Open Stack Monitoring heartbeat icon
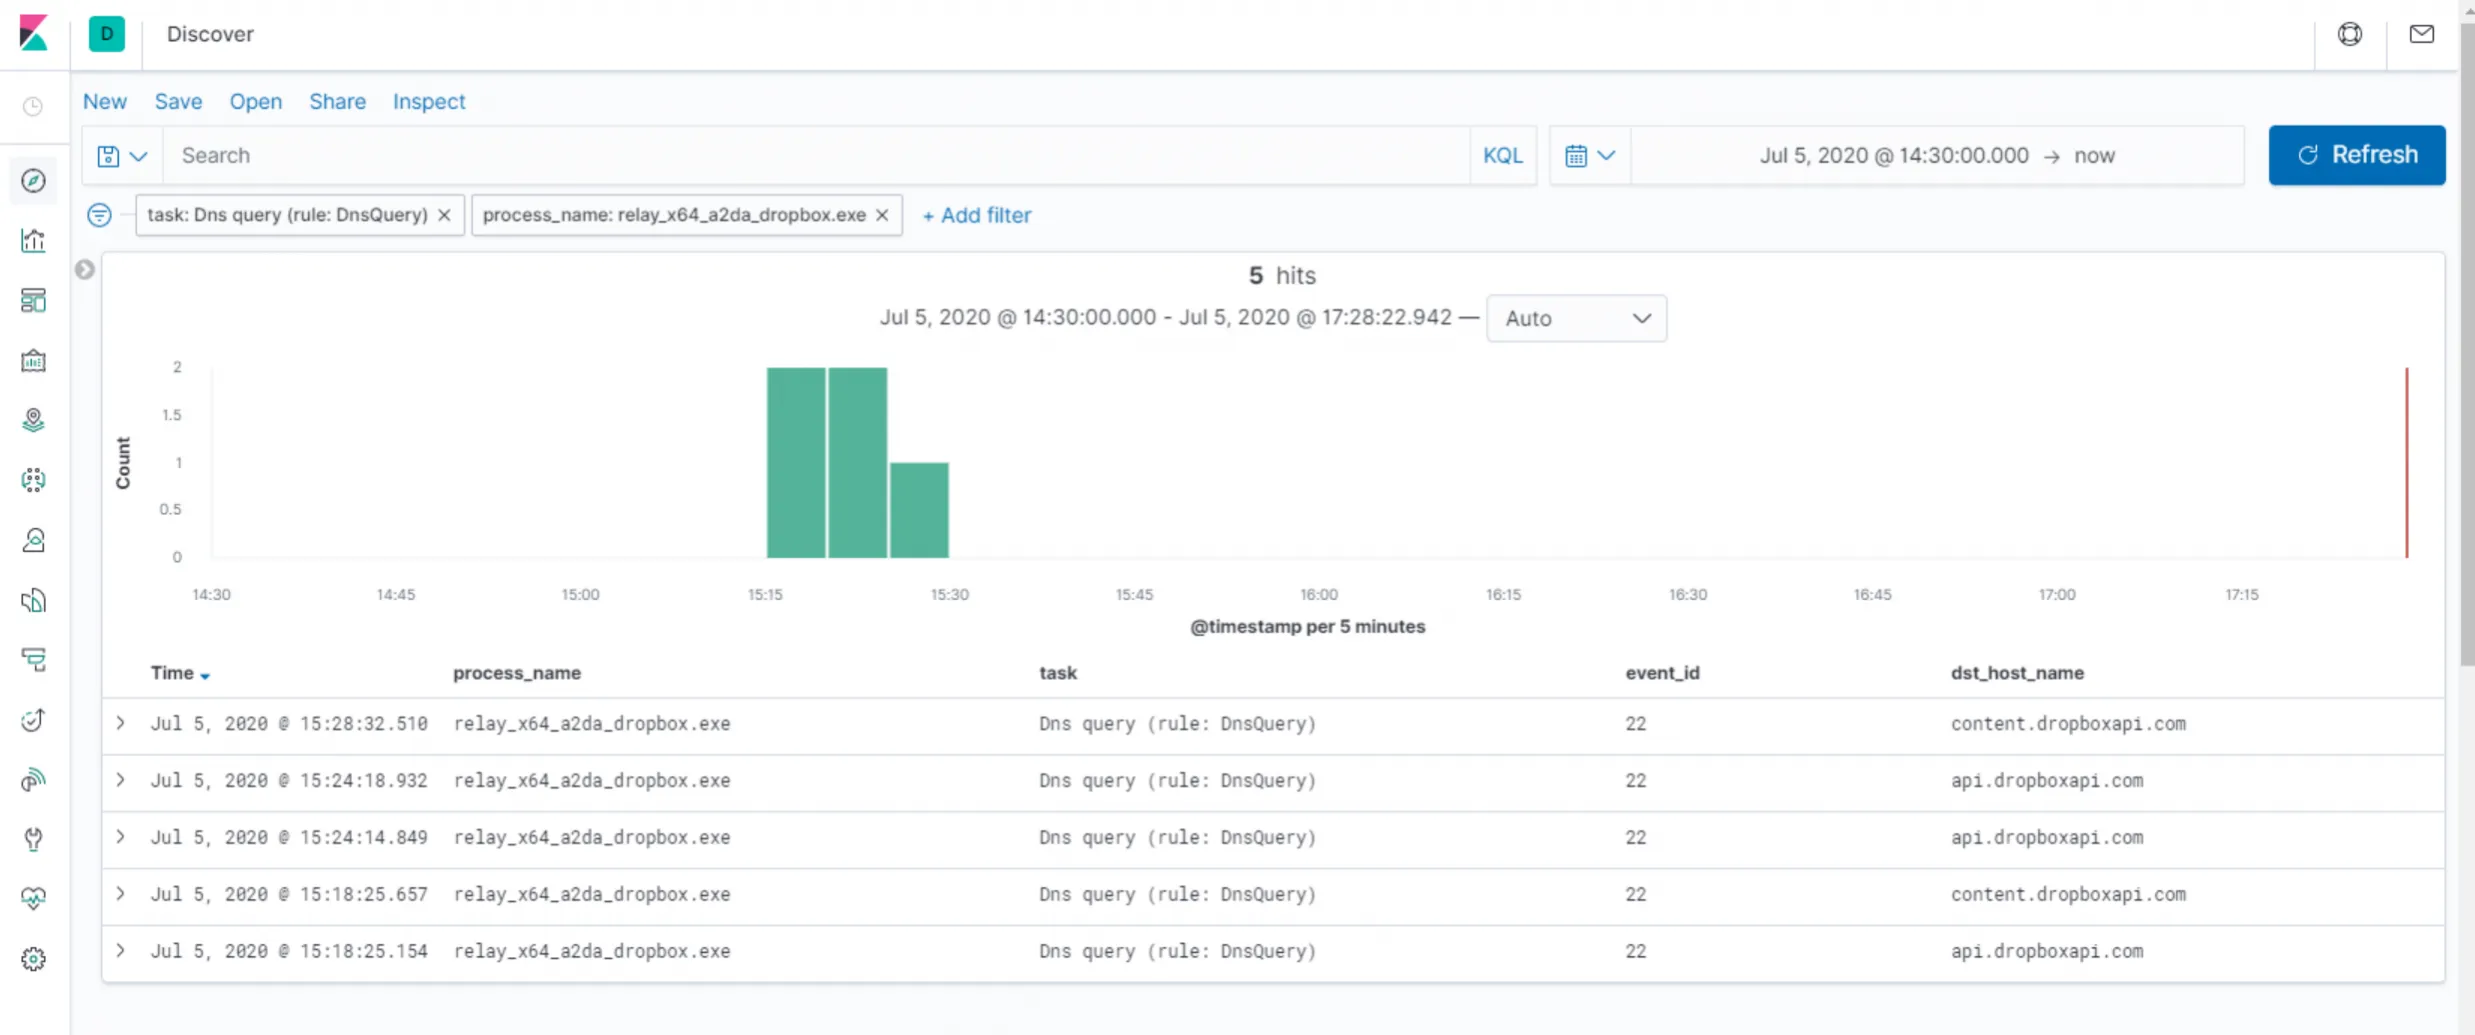Image resolution: width=2475 pixels, height=1035 pixels. click(x=33, y=899)
